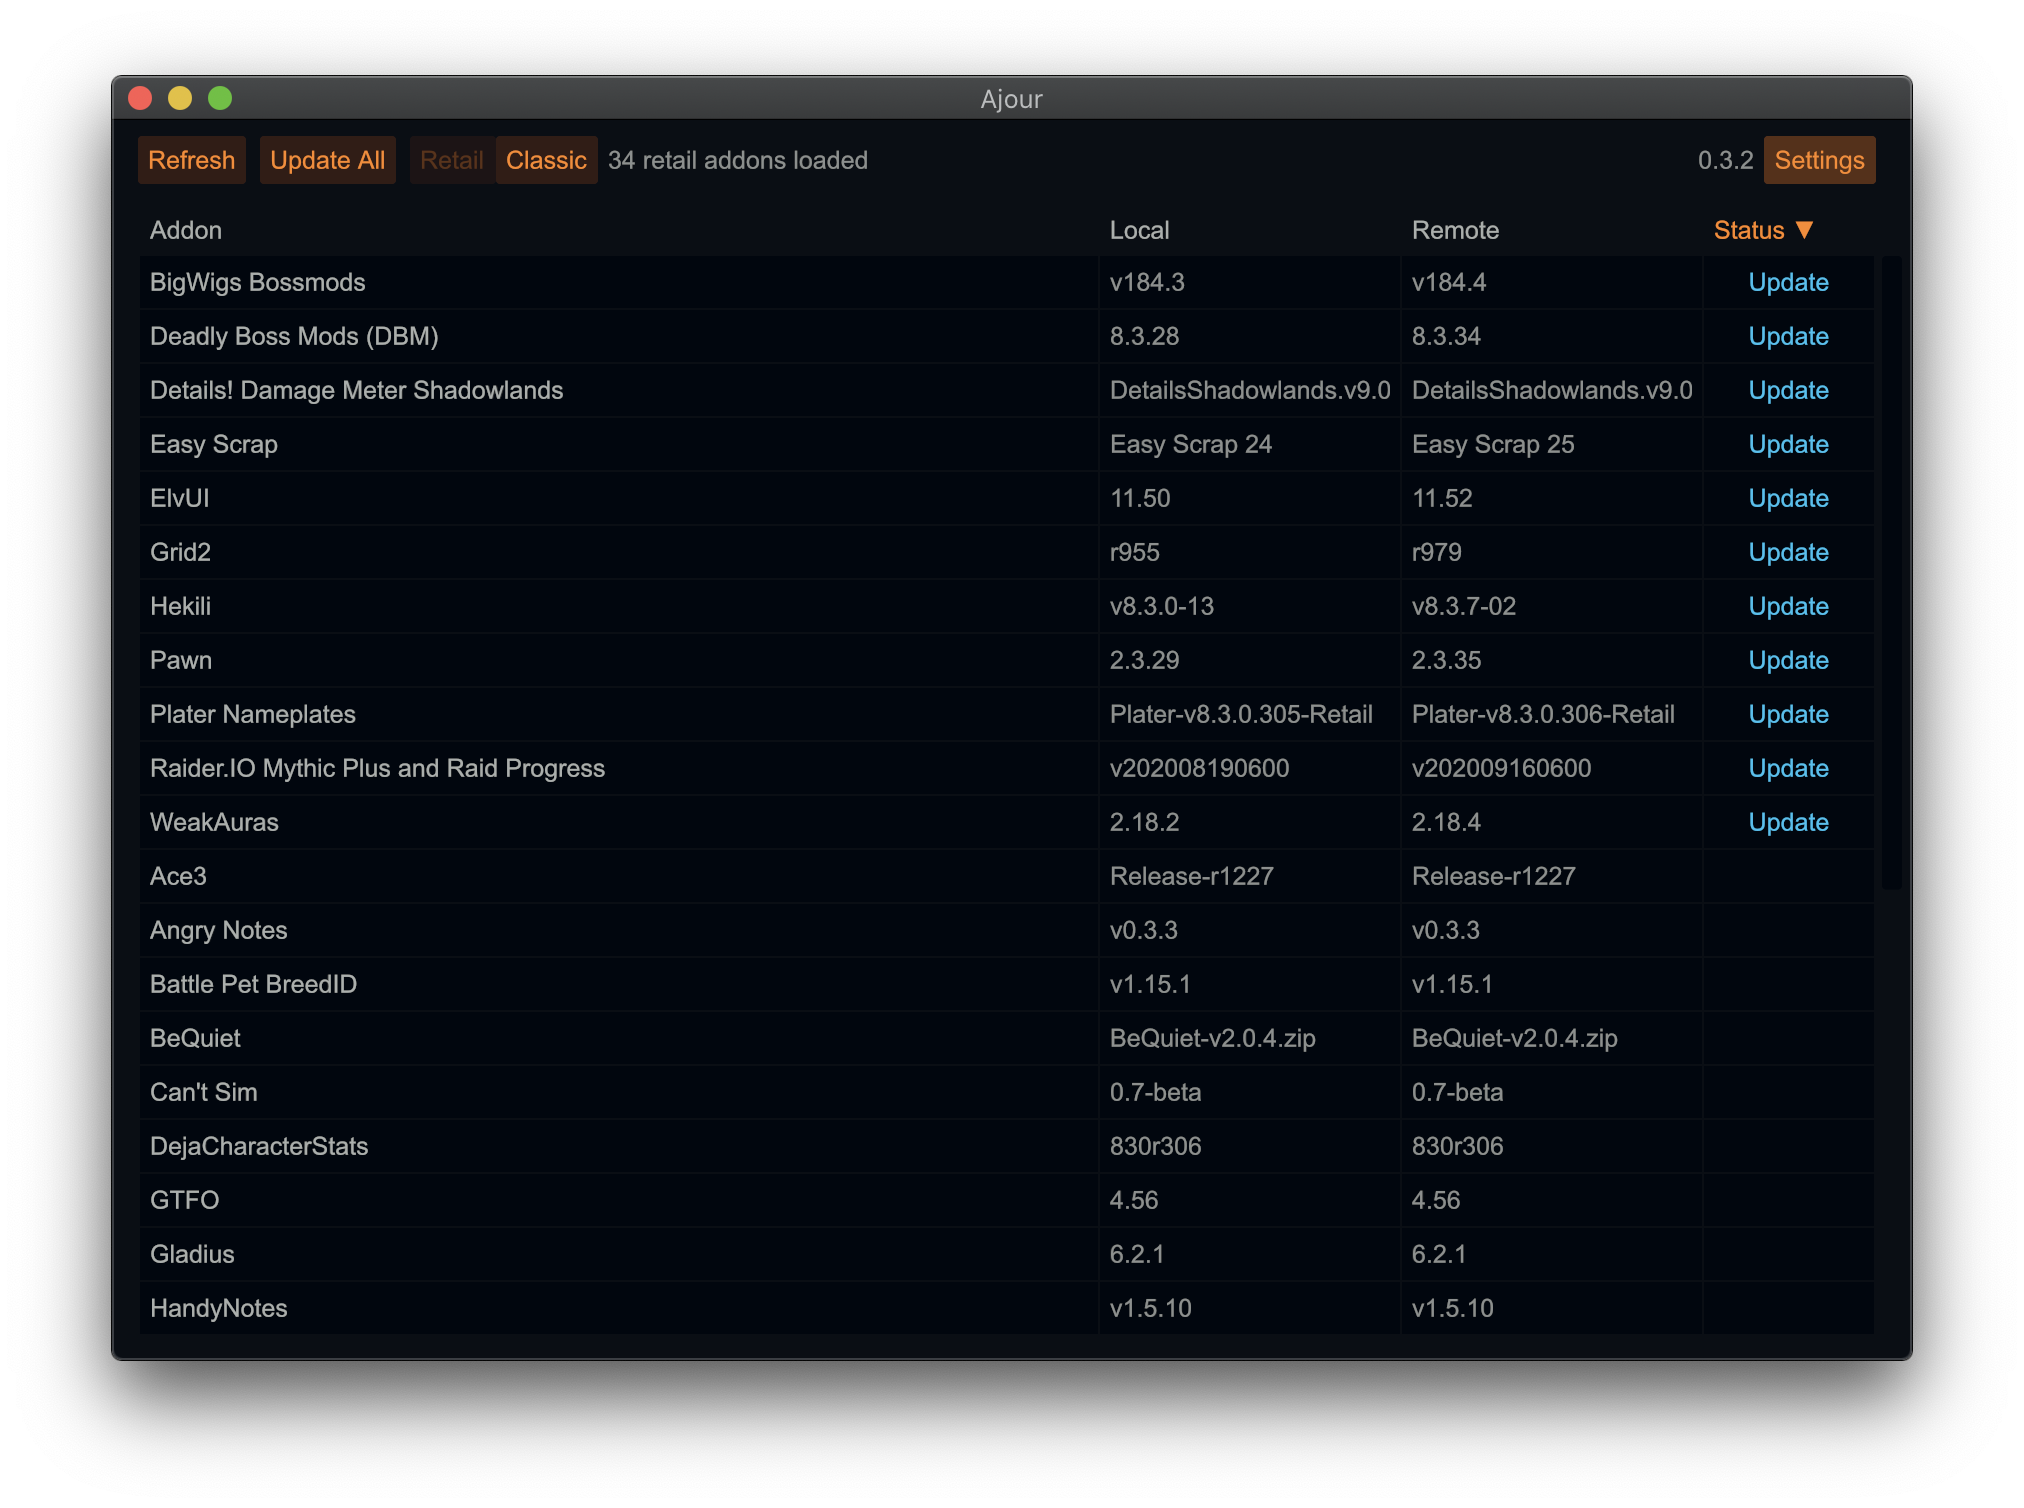Select the Ace3 addon row
The height and width of the screenshot is (1508, 2024).
click(x=178, y=876)
